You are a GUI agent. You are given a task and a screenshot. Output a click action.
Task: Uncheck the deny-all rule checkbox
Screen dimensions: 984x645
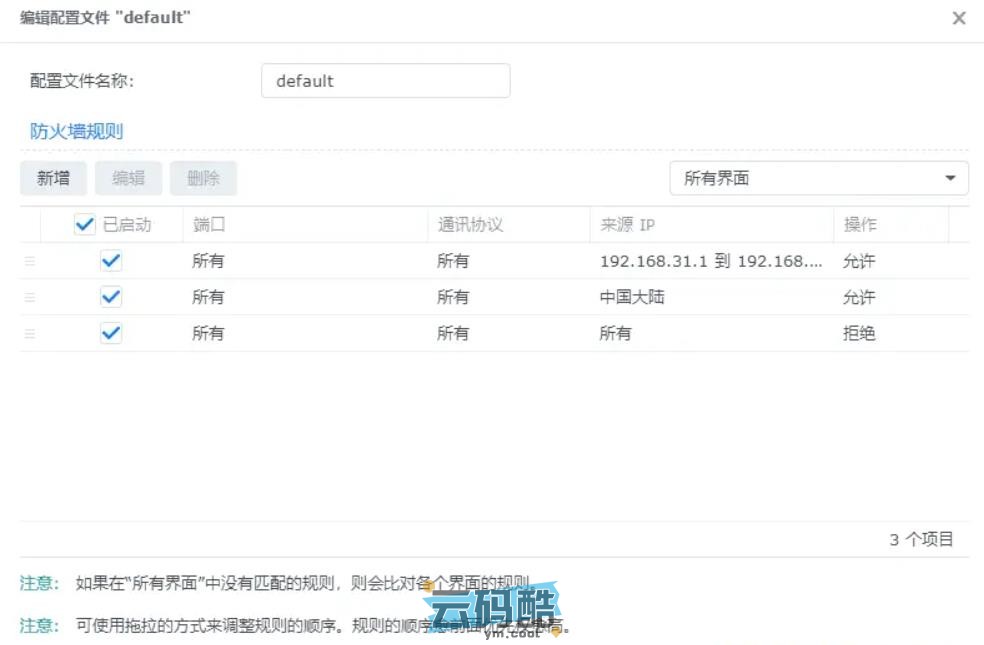click(111, 333)
